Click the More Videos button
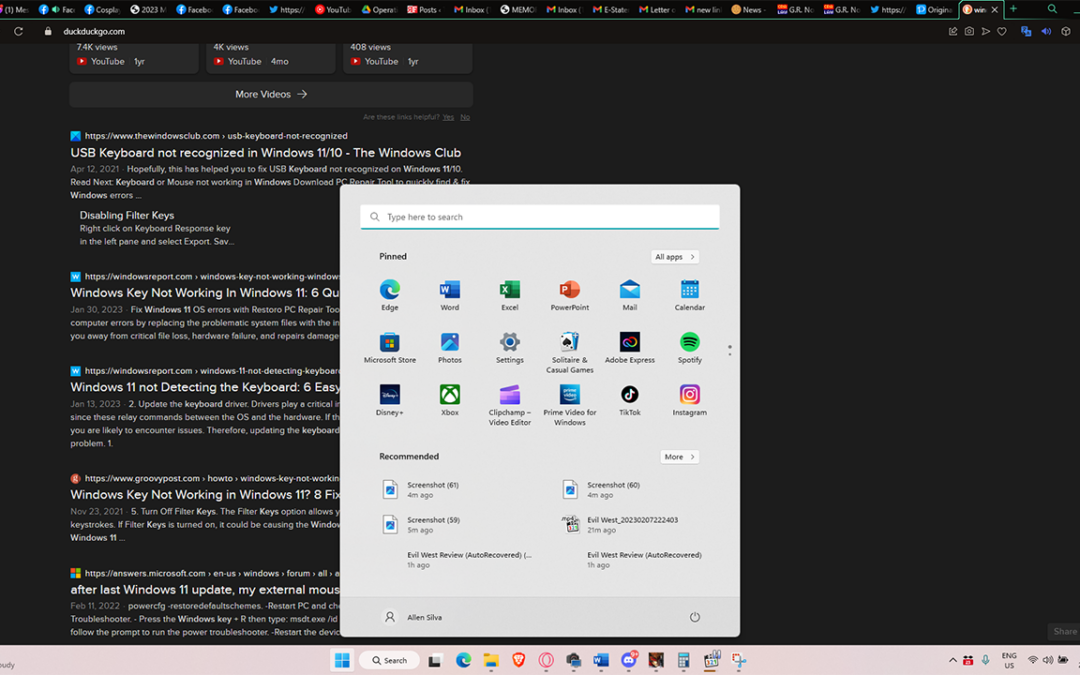This screenshot has height=675, width=1080. point(271,94)
